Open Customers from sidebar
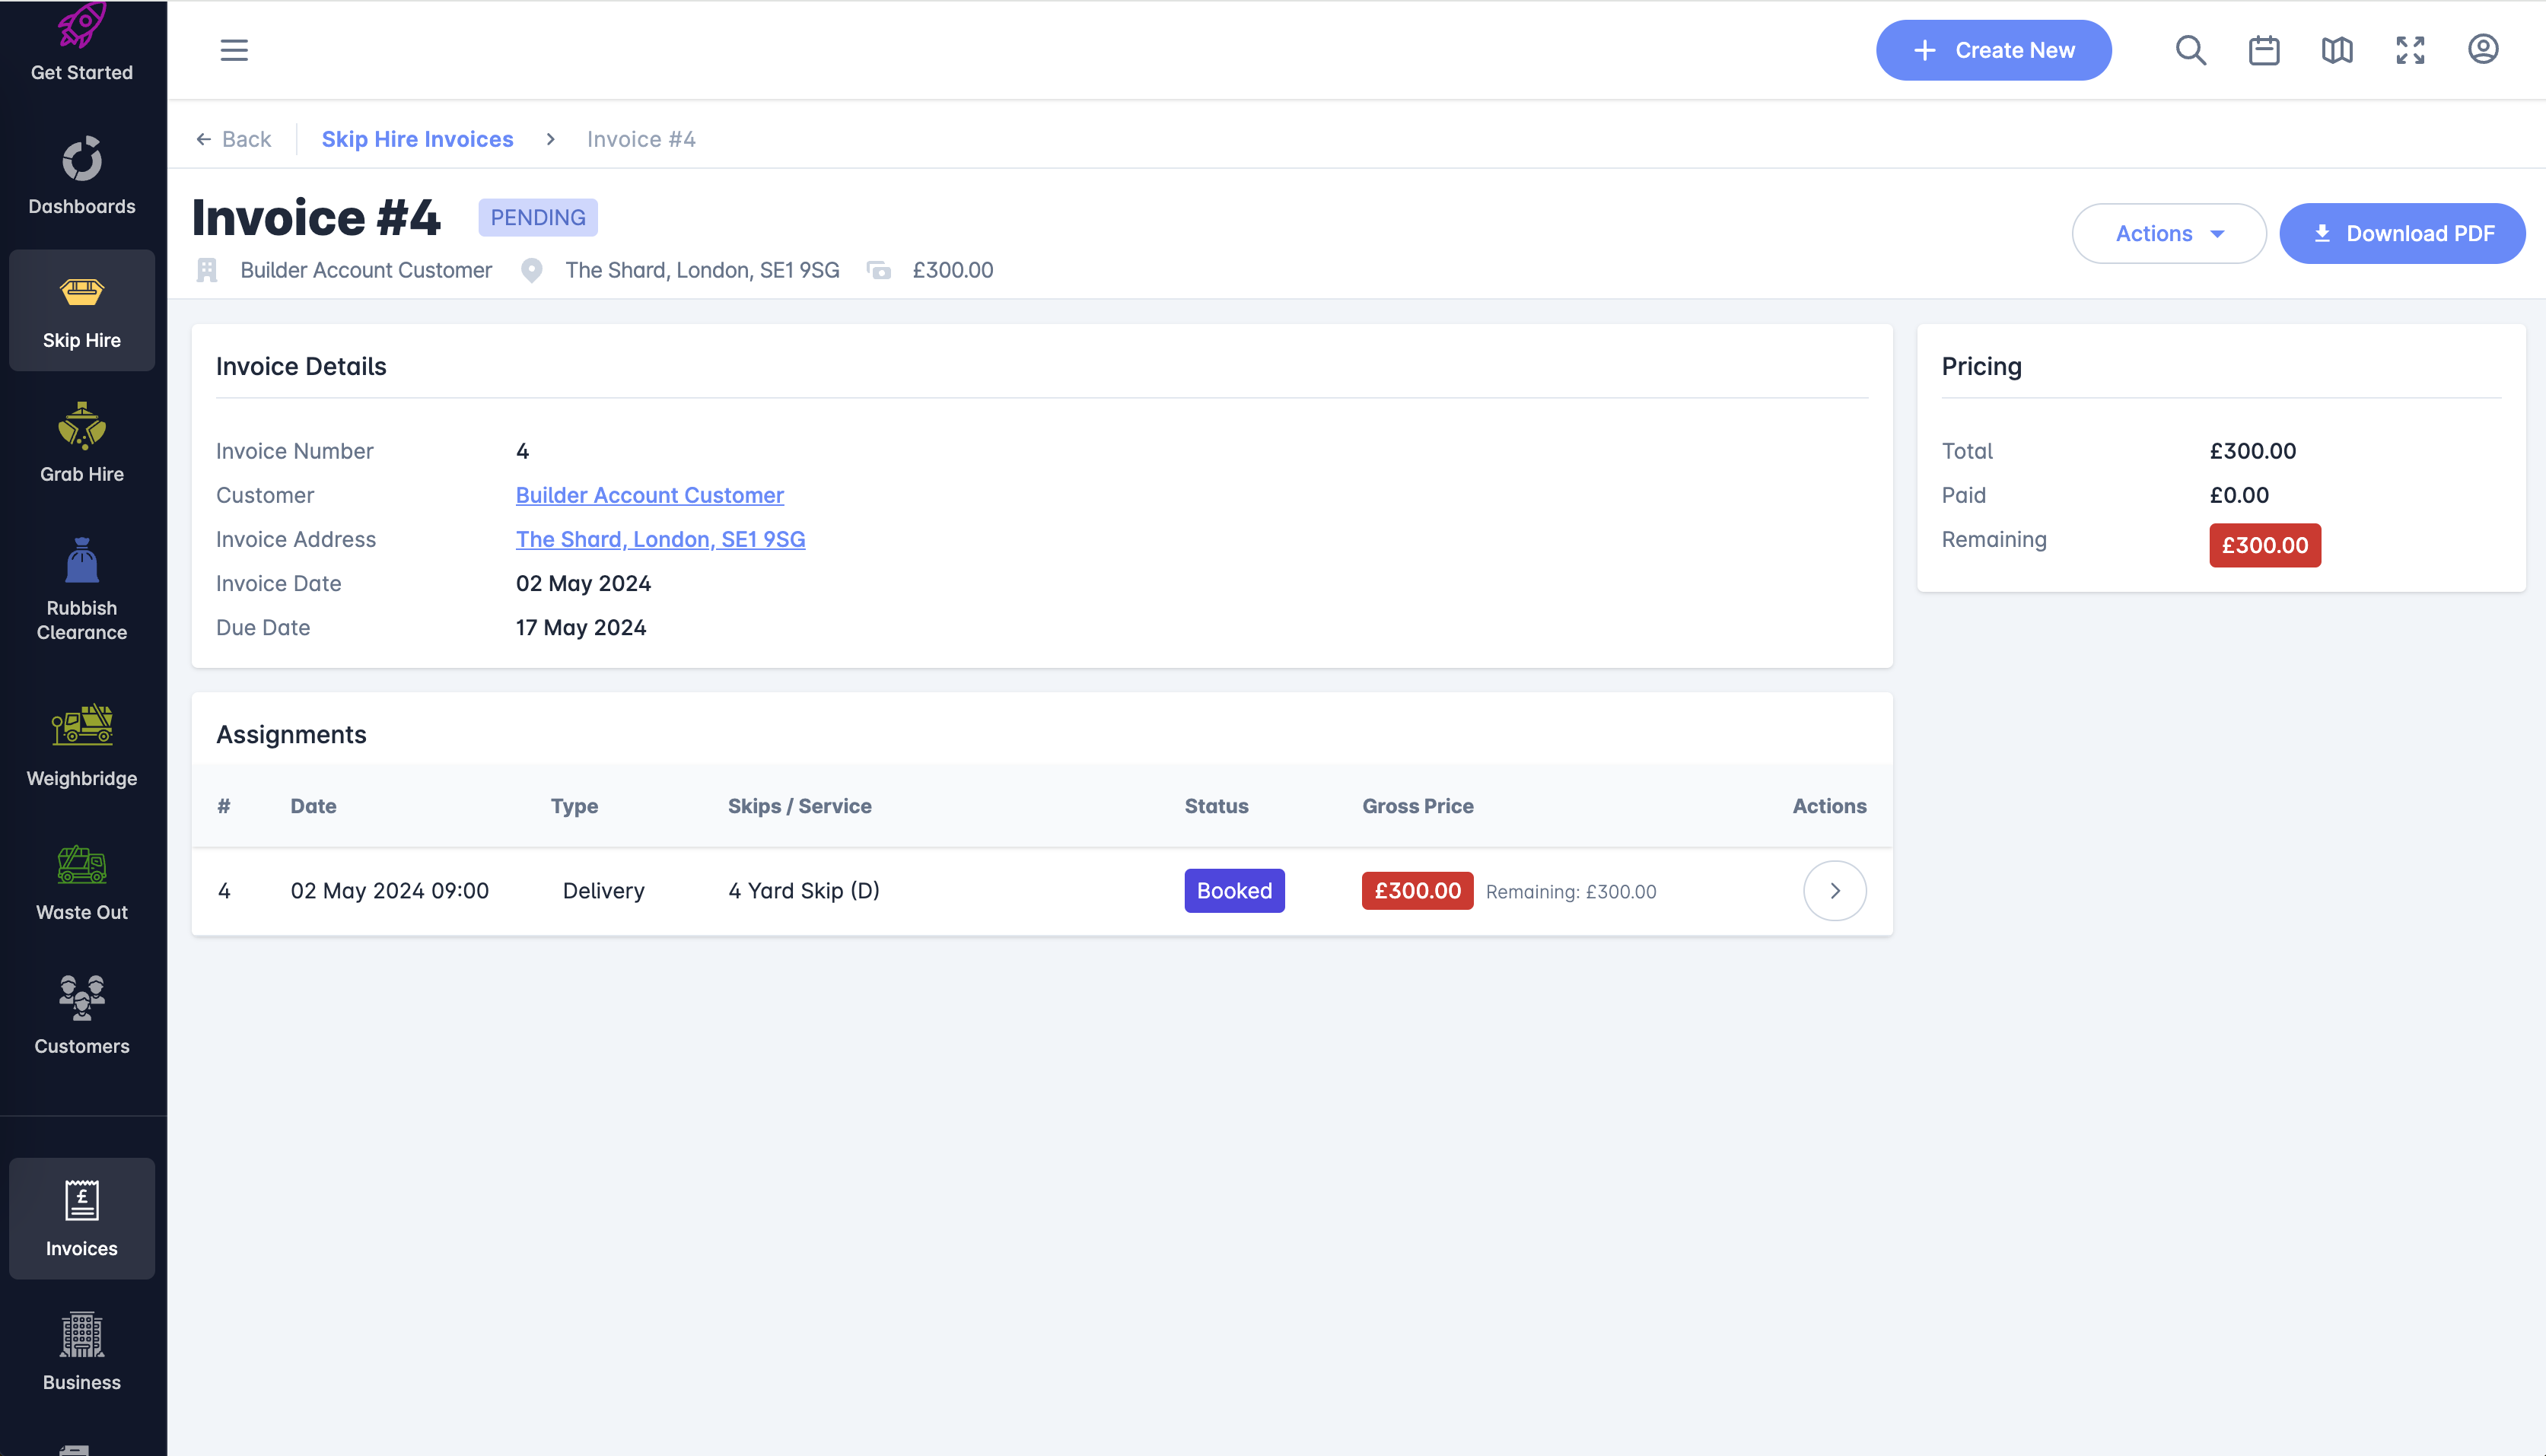 click(82, 1015)
